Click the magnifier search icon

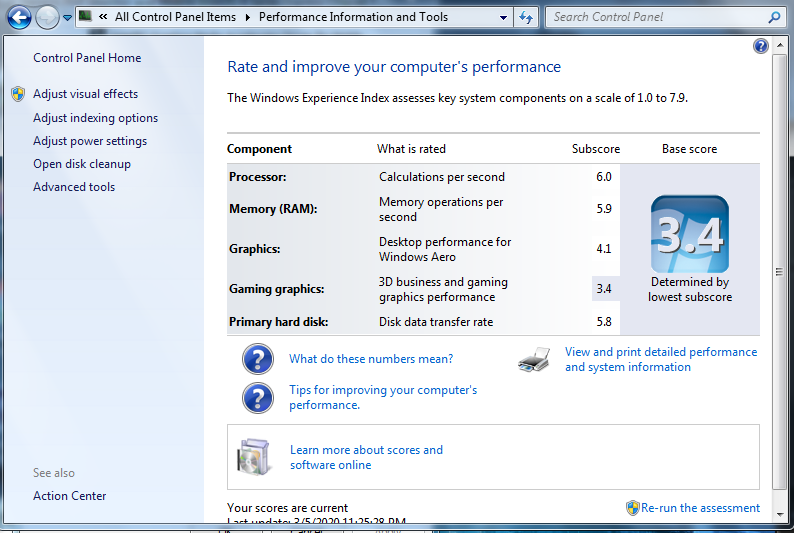(774, 17)
